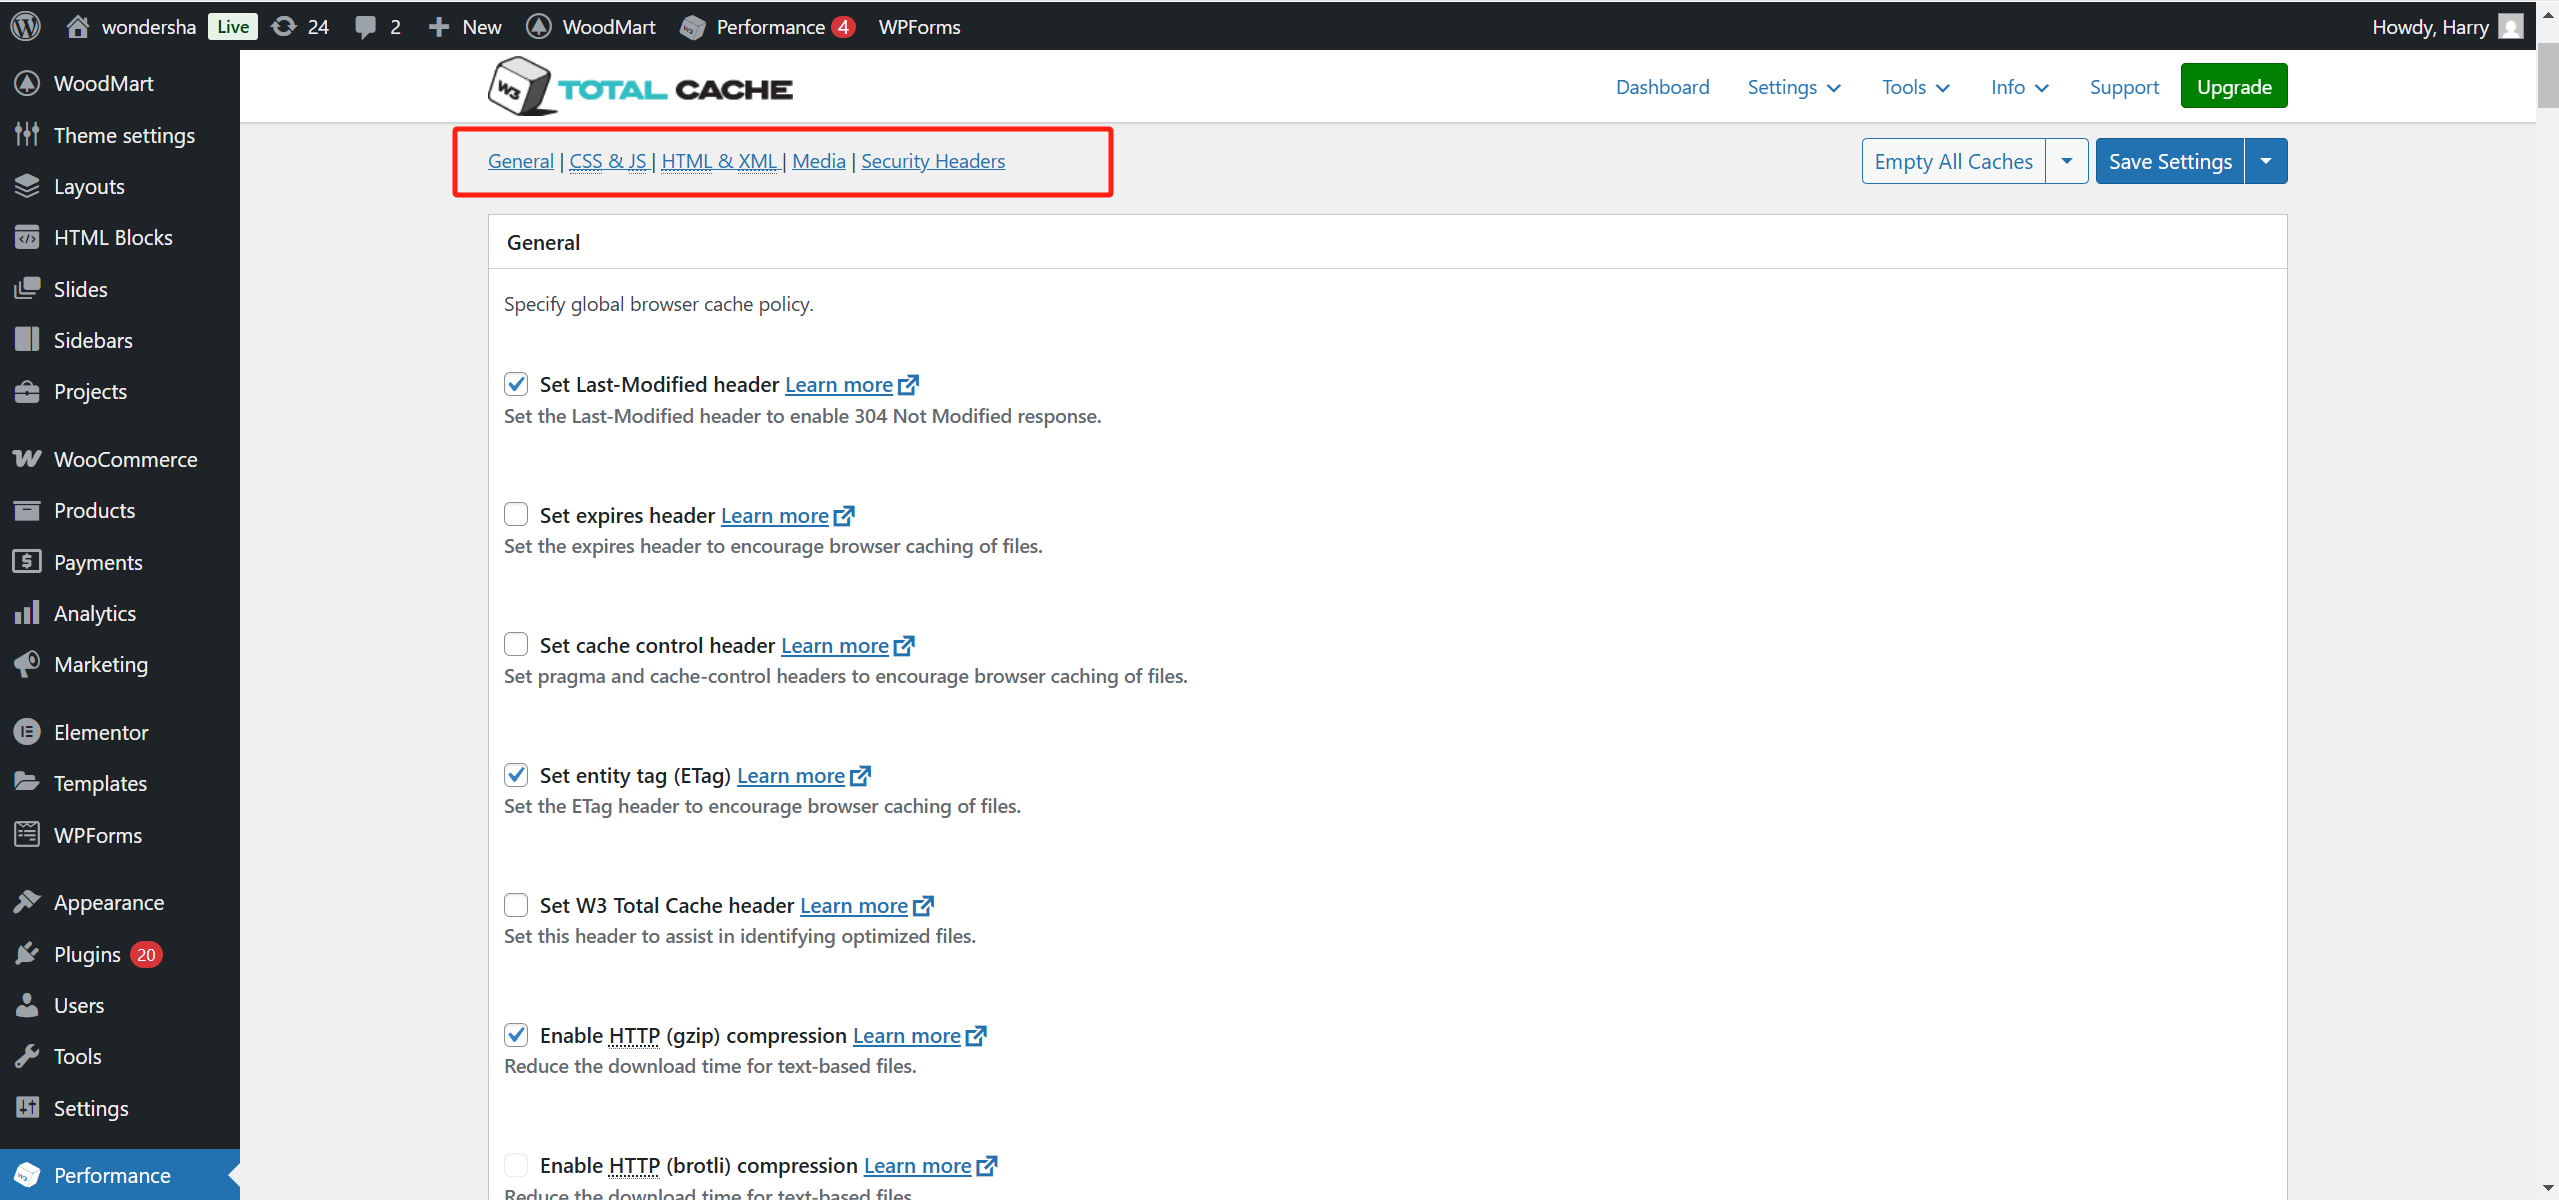
Task: Click the W3 Total Cache logo
Action: (x=640, y=88)
